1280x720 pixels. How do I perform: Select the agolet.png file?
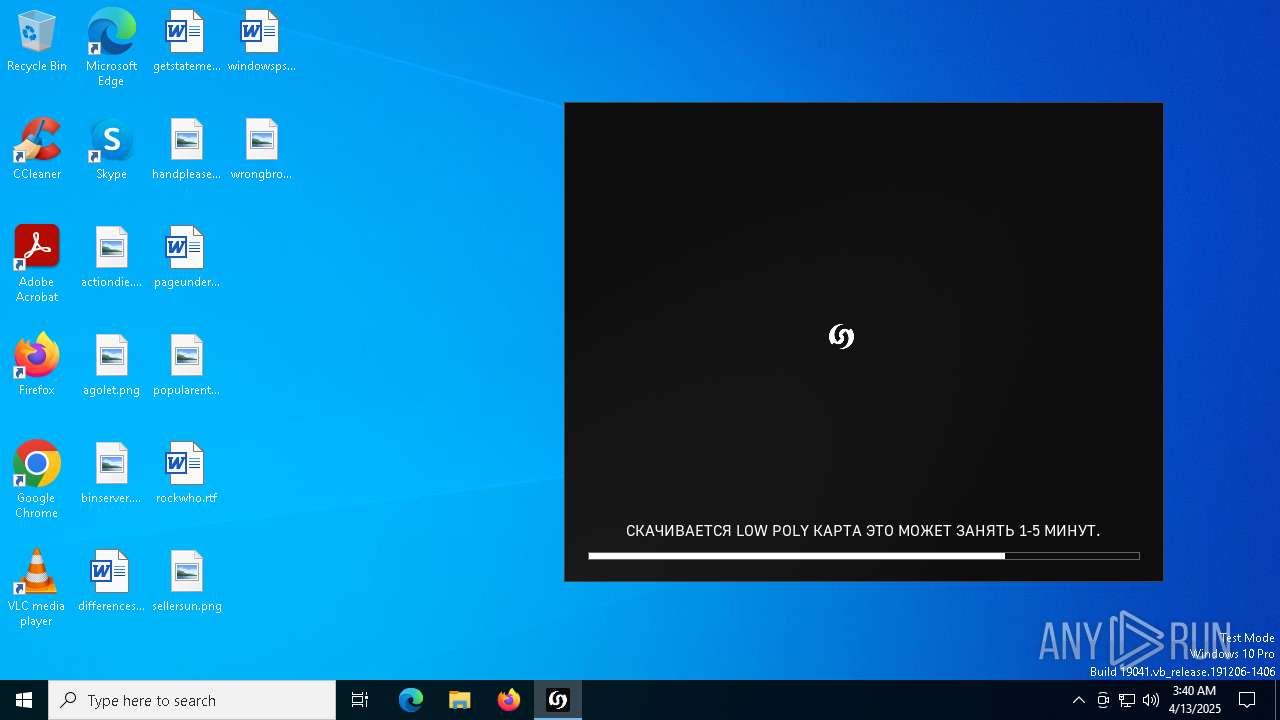tap(111, 366)
